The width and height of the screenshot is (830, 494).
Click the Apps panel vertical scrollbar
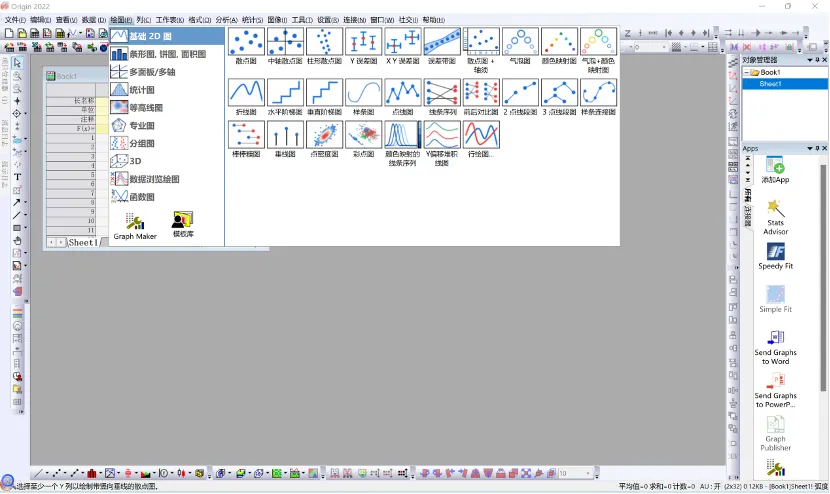[x=823, y=277]
